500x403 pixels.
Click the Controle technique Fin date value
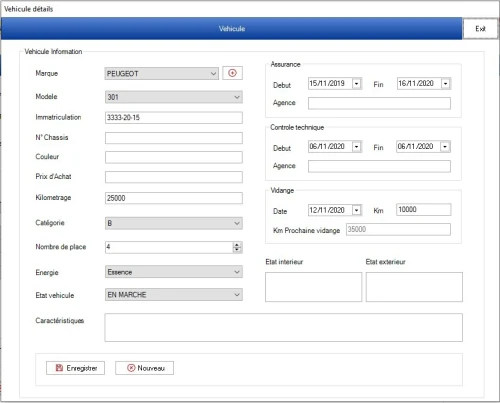click(x=415, y=146)
